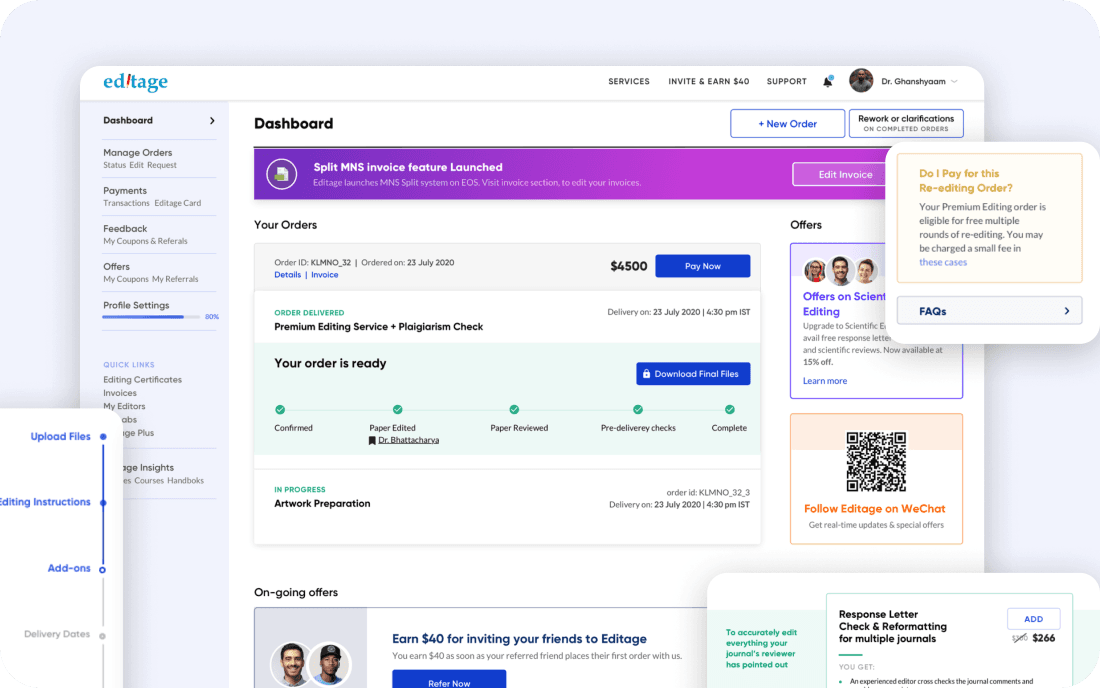Open the Support menu

[x=786, y=81]
